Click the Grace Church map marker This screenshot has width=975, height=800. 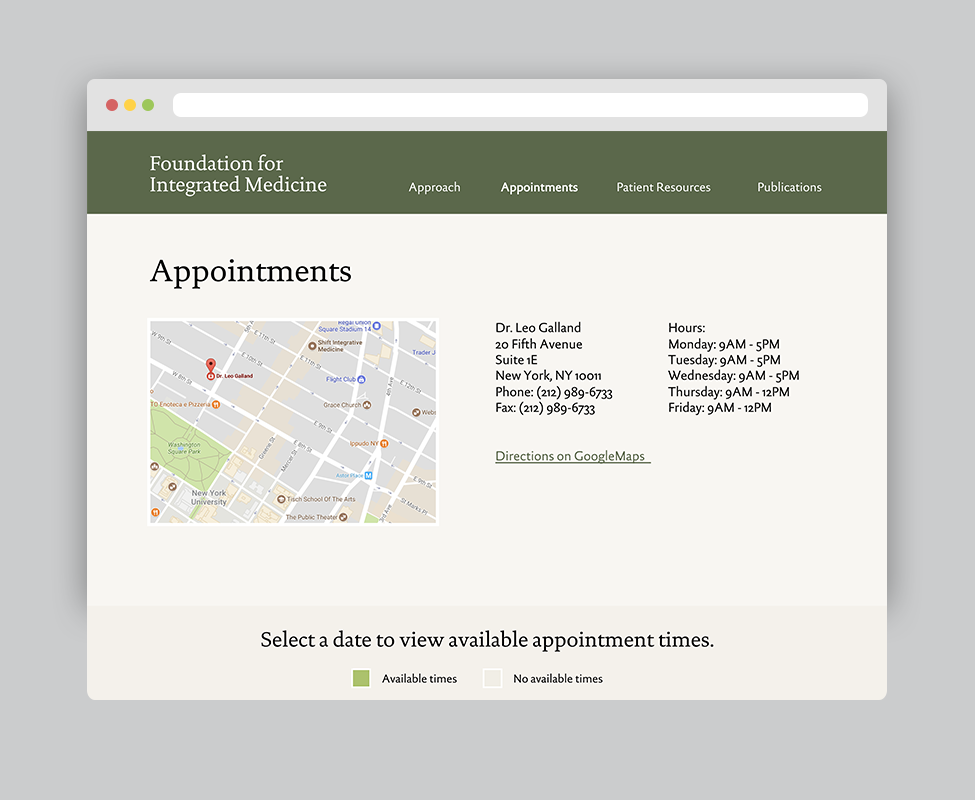(x=367, y=405)
